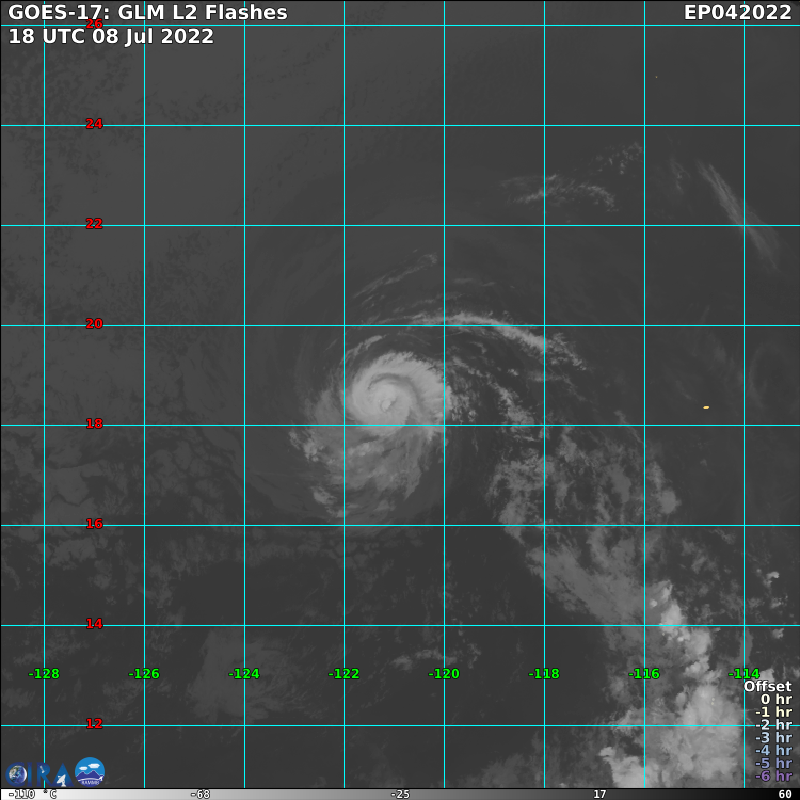
Task: Click the '18 UTC 08 Jul 2022' timestamp
Action: click(x=111, y=36)
